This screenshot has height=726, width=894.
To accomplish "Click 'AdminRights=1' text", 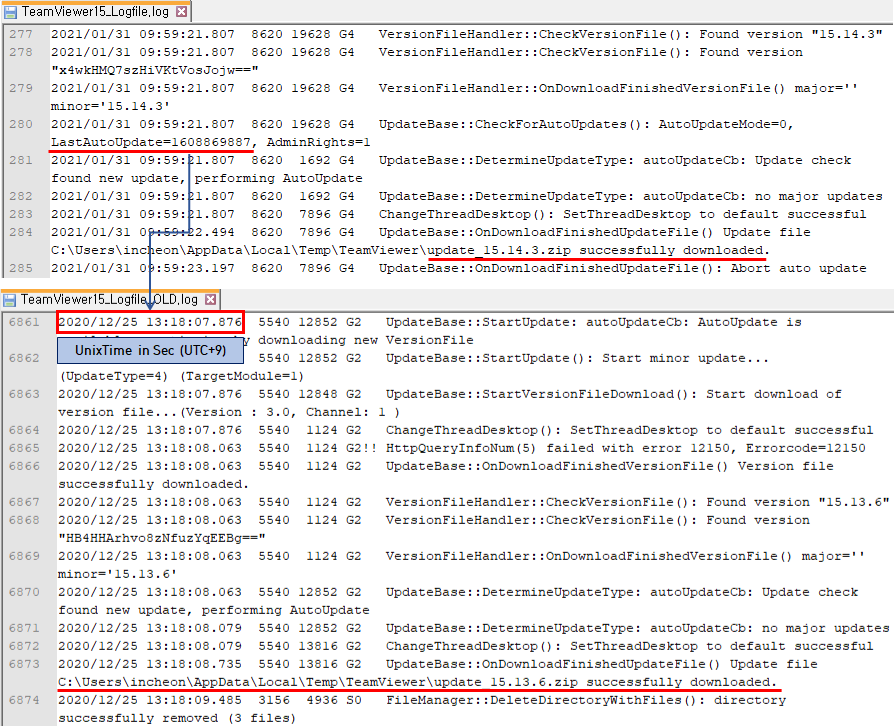I will tap(318, 142).
